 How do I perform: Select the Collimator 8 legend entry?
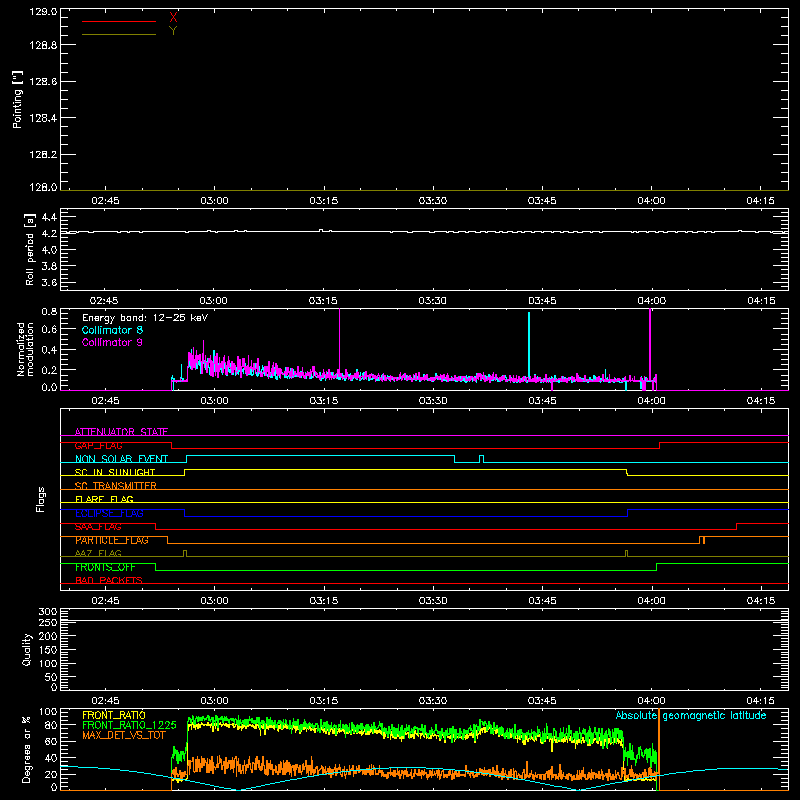112,330
